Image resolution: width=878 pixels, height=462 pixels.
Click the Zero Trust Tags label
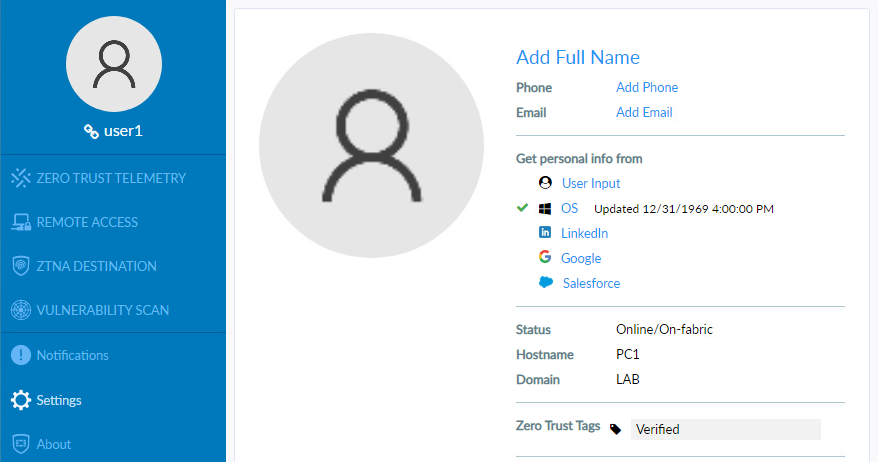(558, 426)
